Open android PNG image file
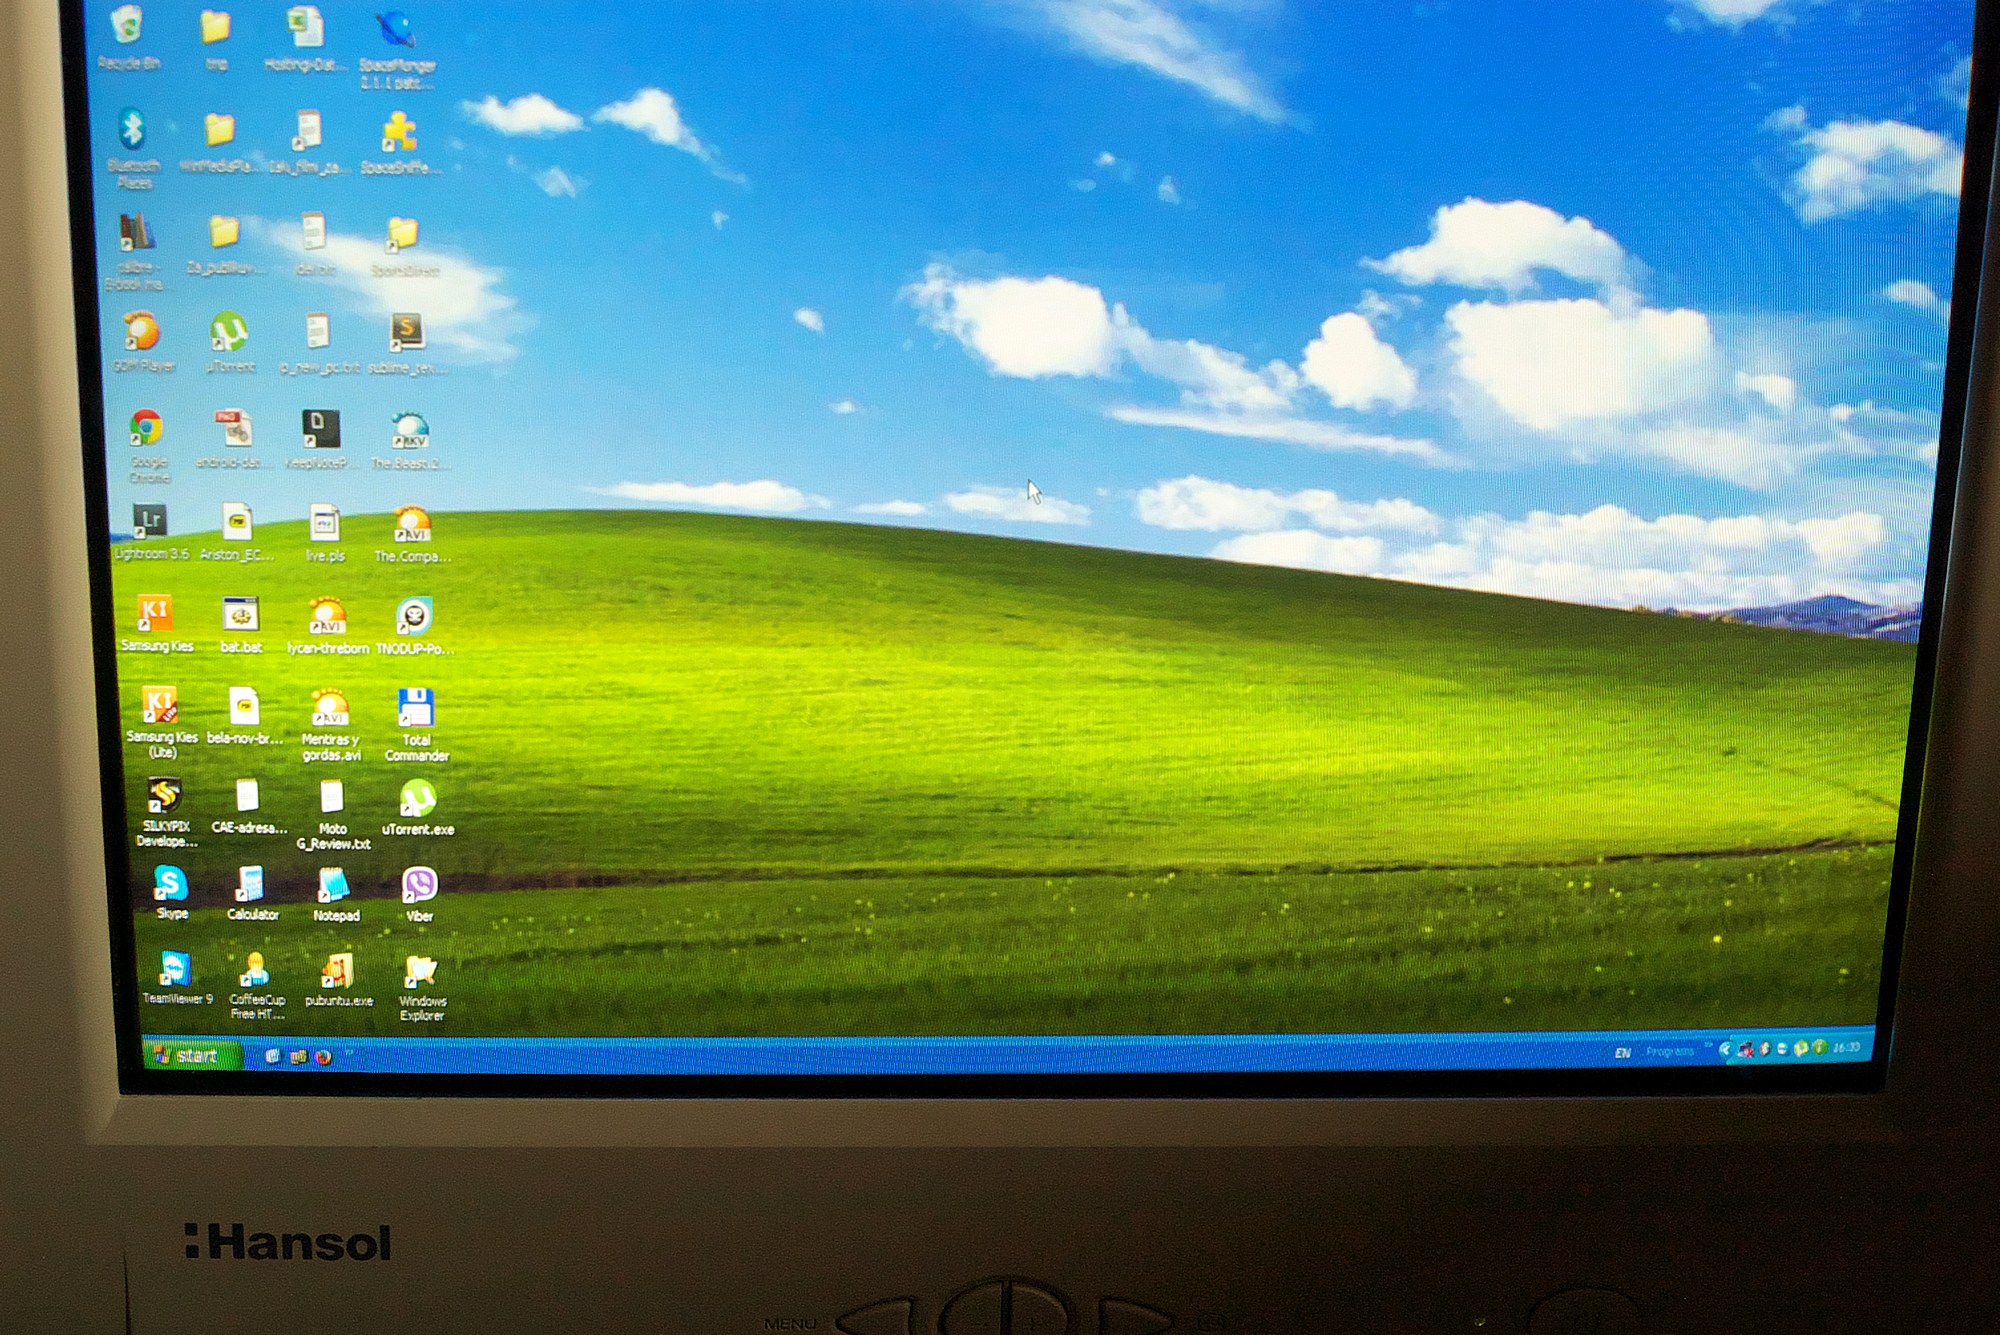Image resolution: width=2000 pixels, height=1335 pixels. pos(232,440)
